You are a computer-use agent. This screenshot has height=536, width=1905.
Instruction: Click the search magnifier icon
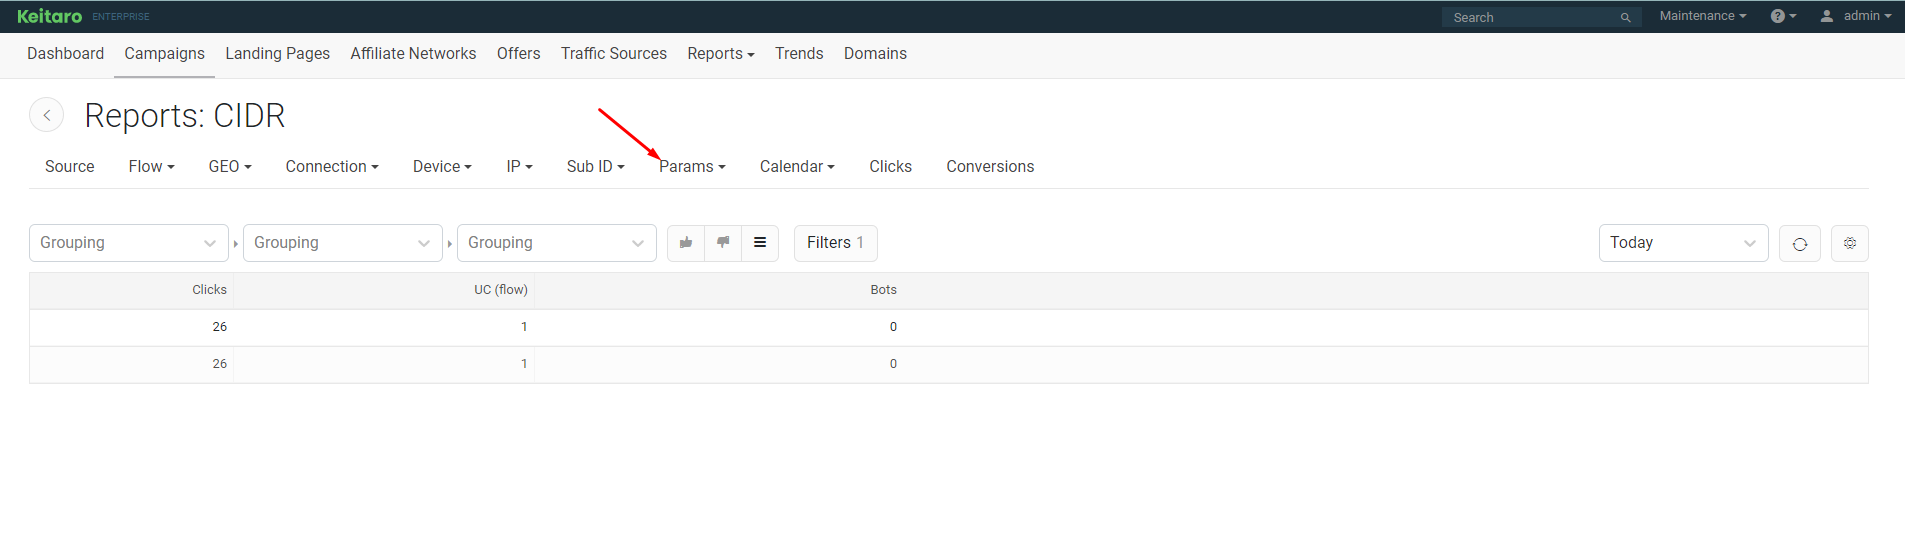(x=1625, y=18)
